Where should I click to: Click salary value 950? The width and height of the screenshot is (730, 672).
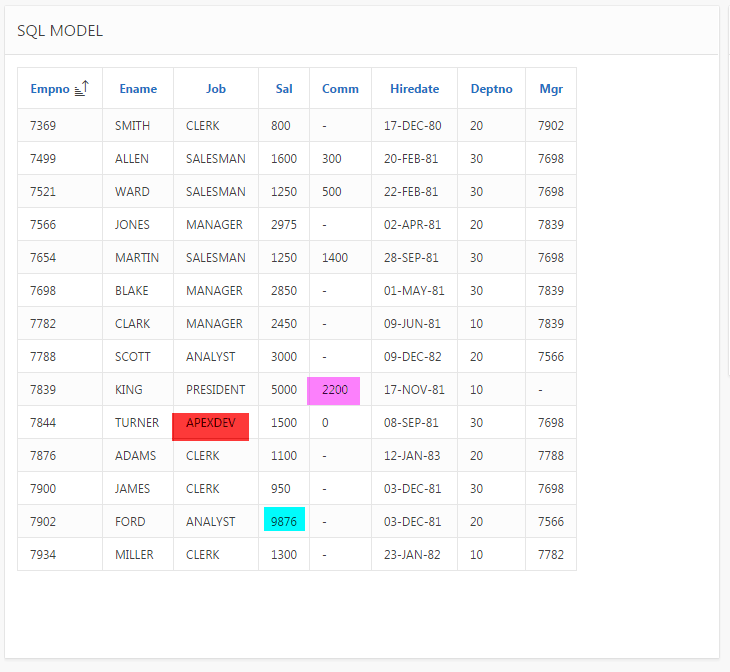pos(281,489)
